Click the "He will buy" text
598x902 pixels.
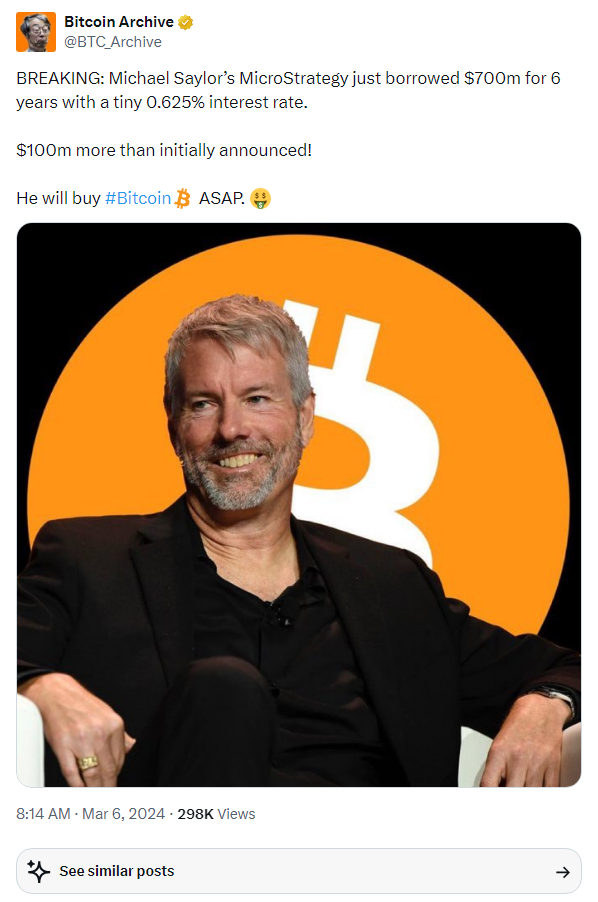[x=58, y=198]
